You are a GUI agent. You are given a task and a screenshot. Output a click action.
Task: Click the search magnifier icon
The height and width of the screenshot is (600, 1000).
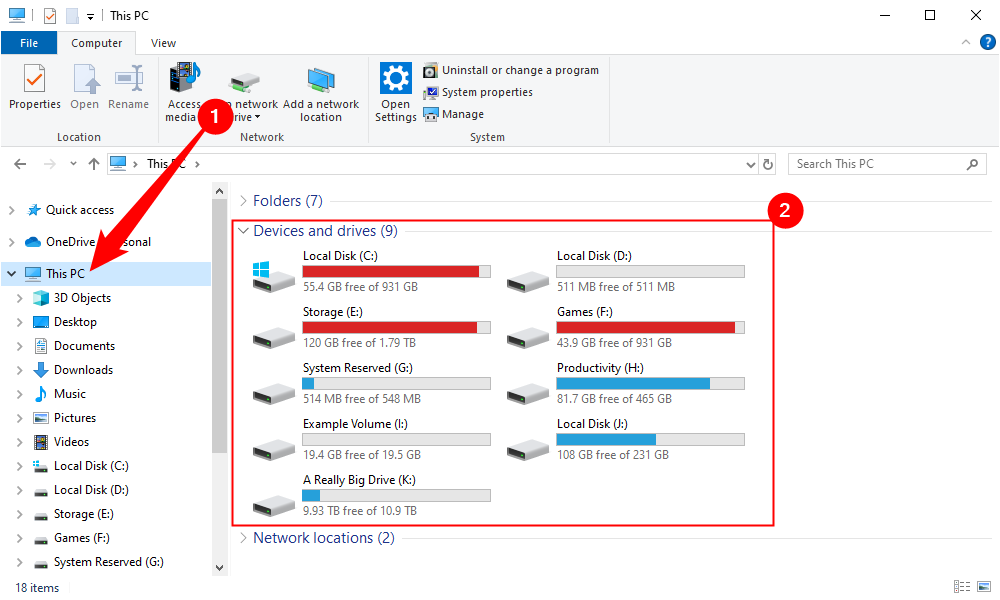(x=972, y=164)
